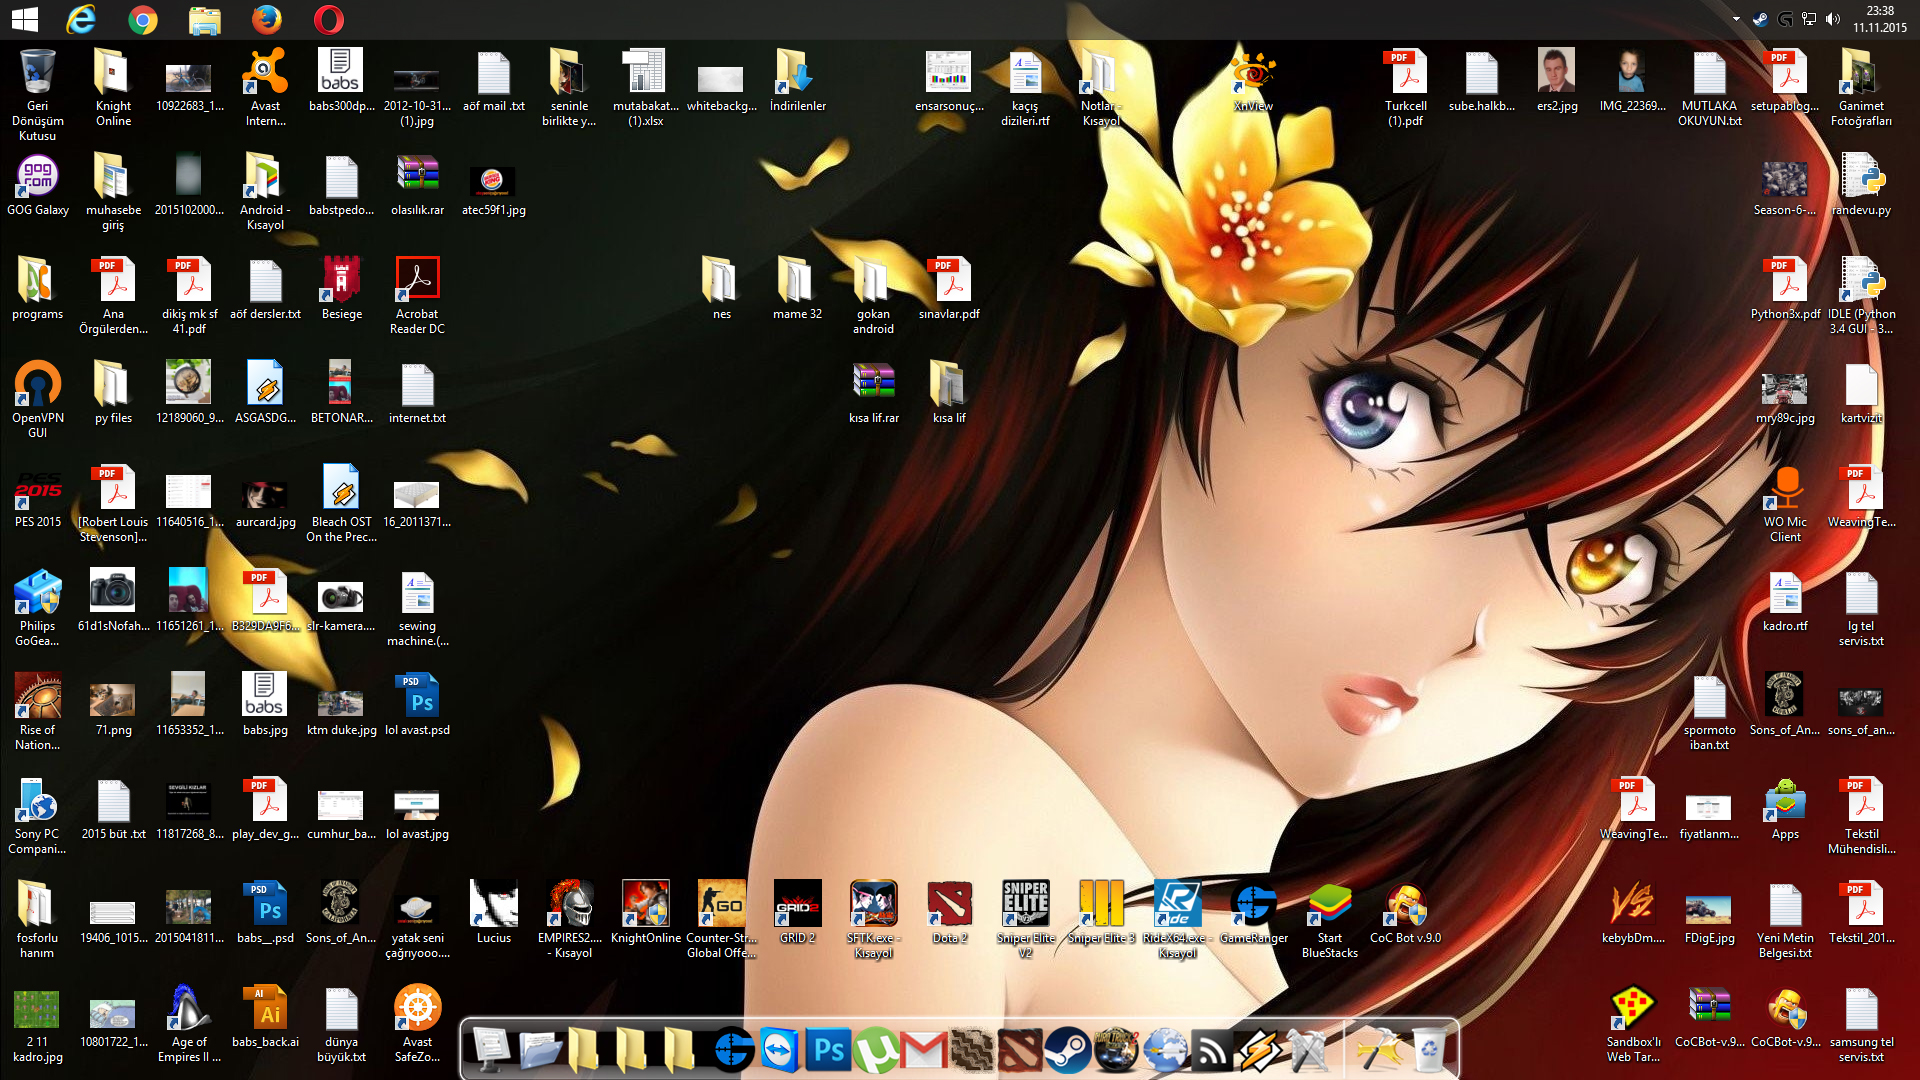Image resolution: width=1920 pixels, height=1080 pixels.
Task: Open Winamp from the bottom dock
Action: pos(1260,1051)
